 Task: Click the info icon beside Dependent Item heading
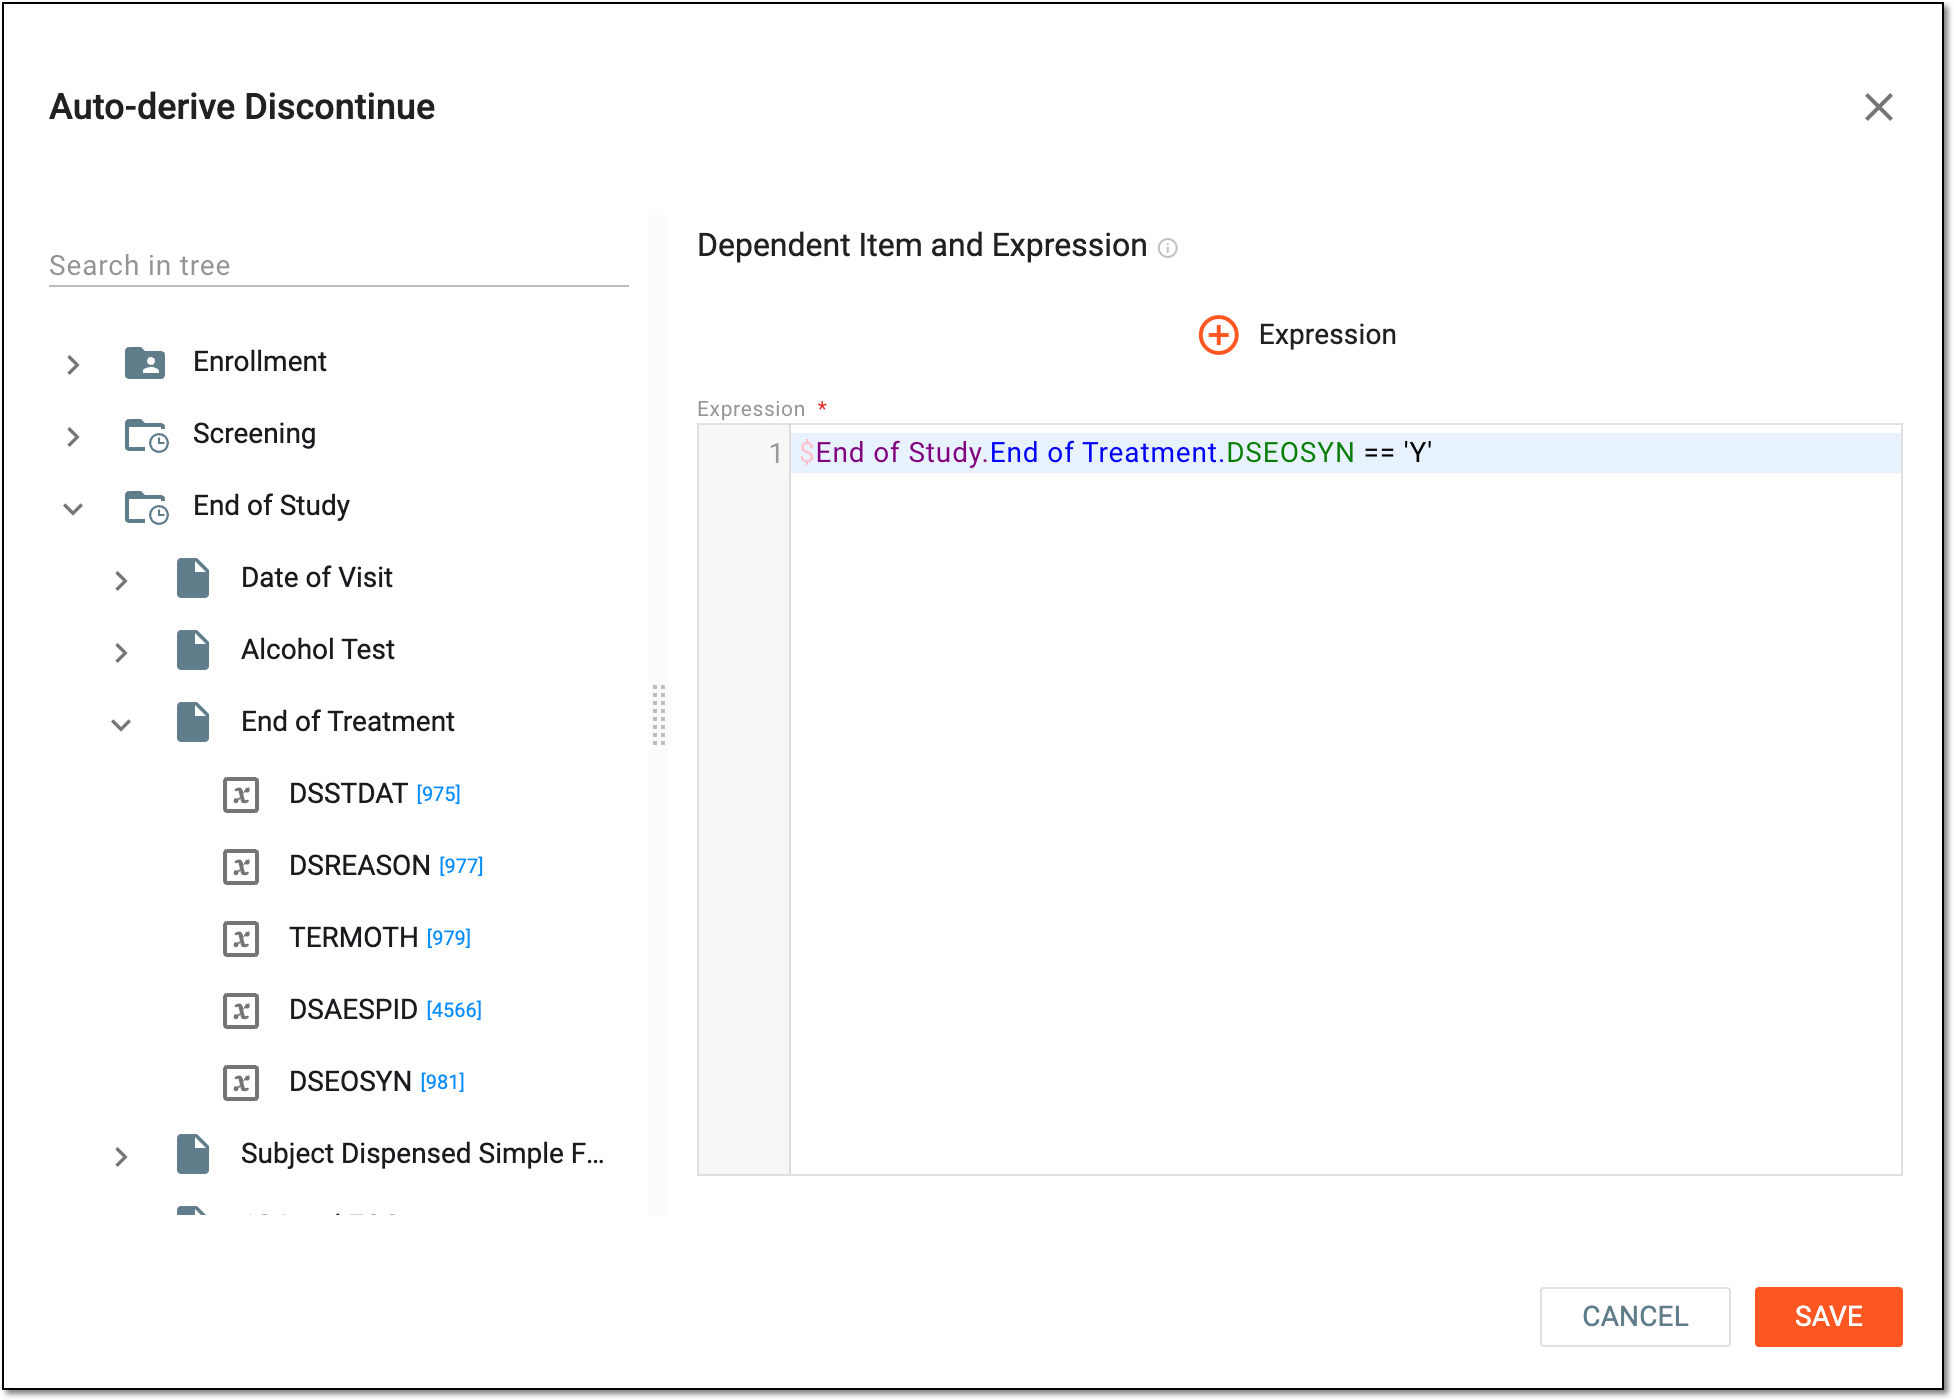coord(1167,248)
